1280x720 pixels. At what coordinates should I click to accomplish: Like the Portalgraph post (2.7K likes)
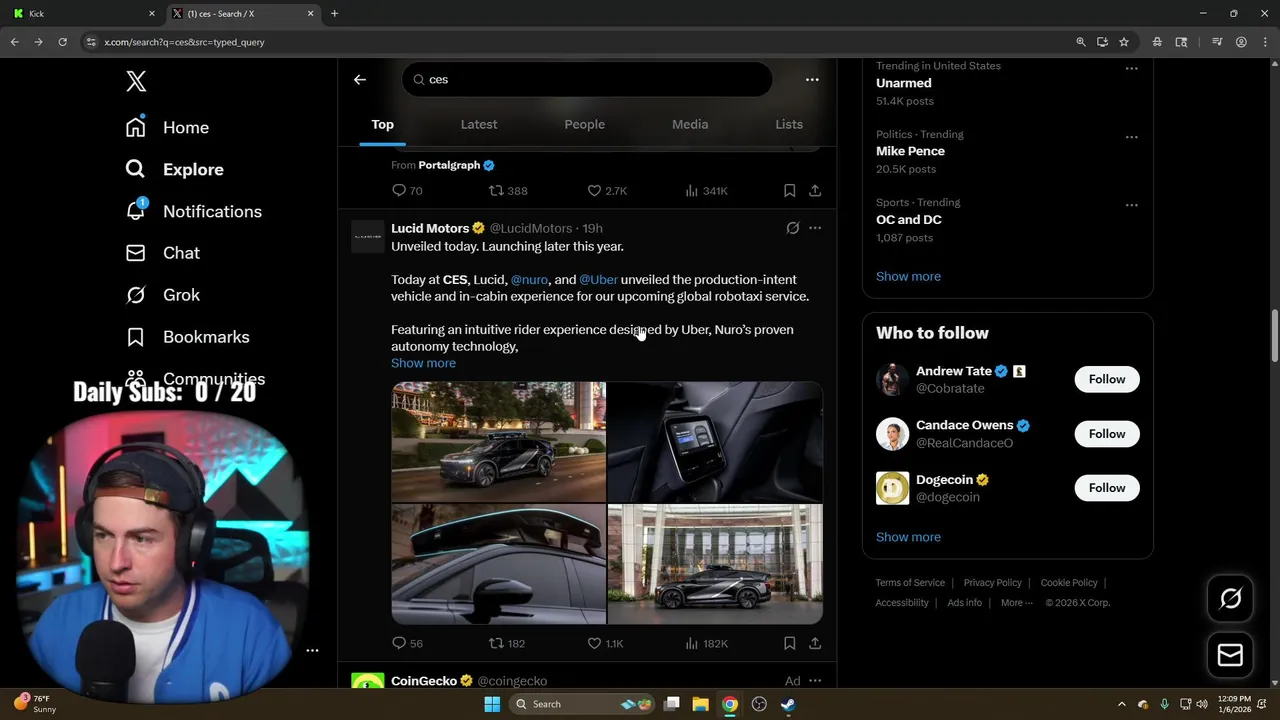(x=607, y=190)
